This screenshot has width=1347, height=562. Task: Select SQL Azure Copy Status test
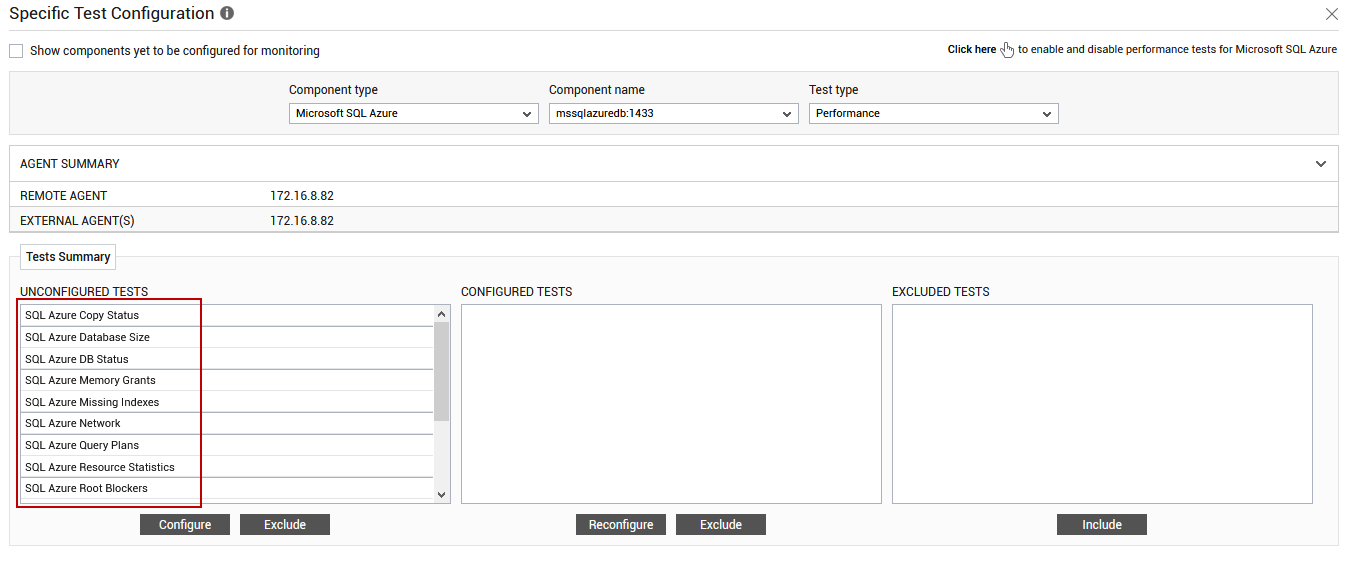click(x=227, y=315)
